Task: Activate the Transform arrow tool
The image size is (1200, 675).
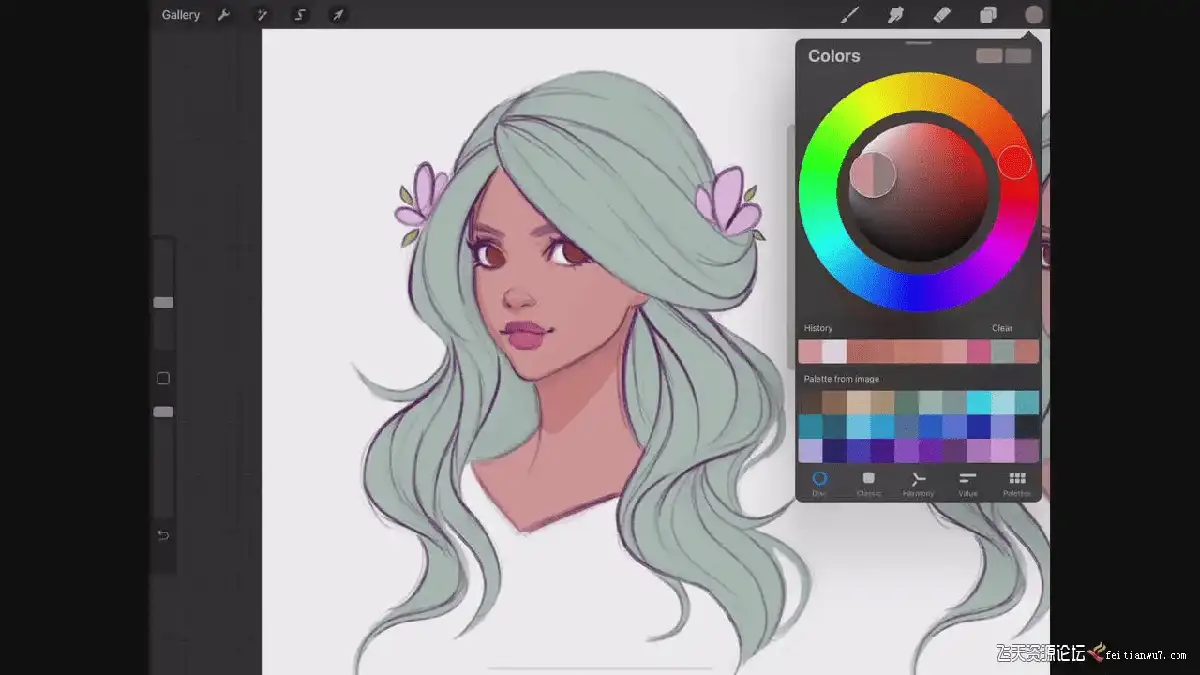Action: (338, 15)
